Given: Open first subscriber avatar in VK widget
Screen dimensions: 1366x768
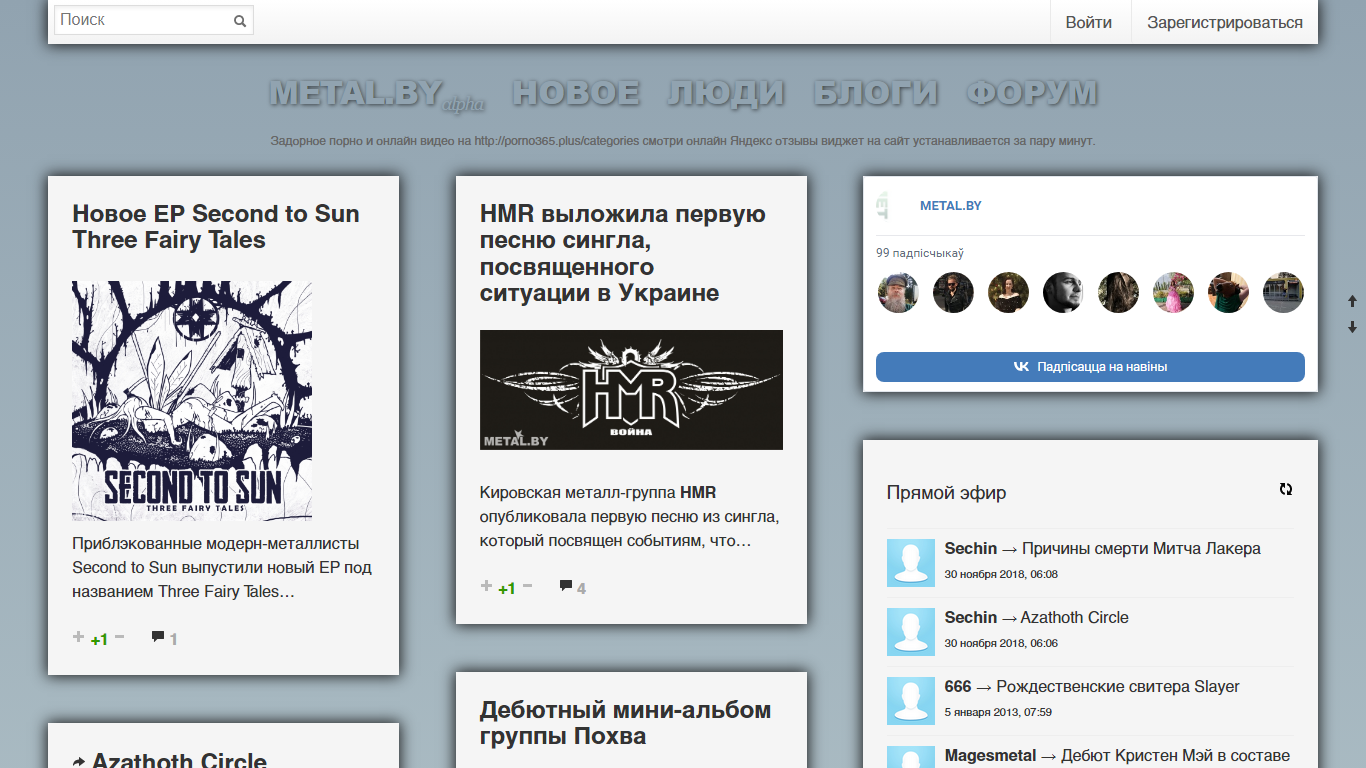Looking at the screenshot, I should point(898,293).
